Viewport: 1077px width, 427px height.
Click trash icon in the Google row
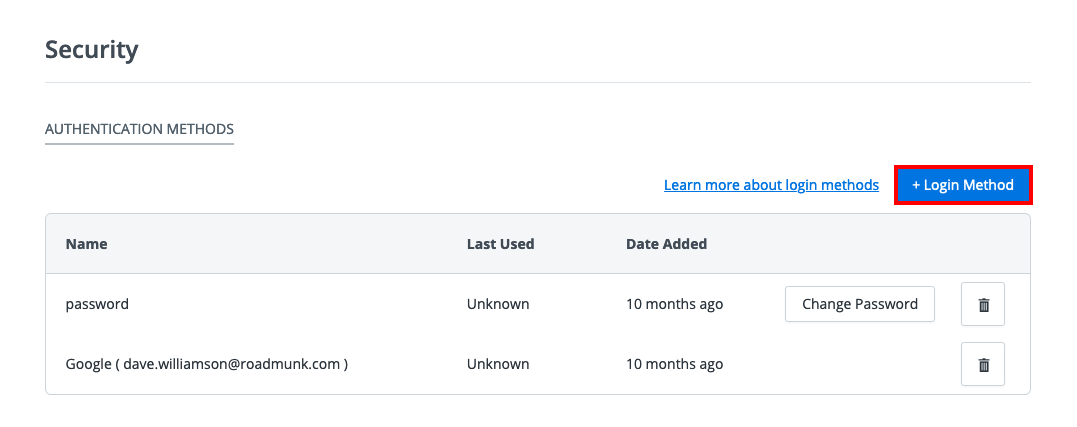[x=982, y=365]
